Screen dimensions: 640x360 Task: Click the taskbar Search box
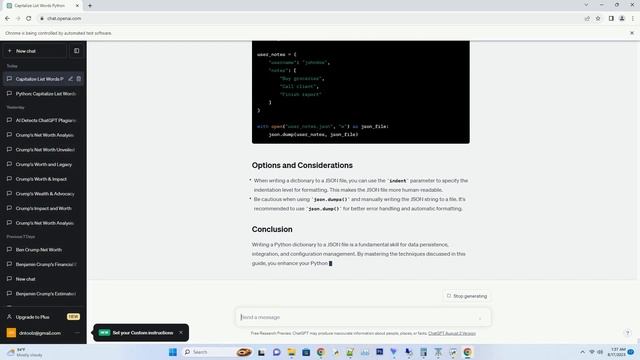coord(218,352)
